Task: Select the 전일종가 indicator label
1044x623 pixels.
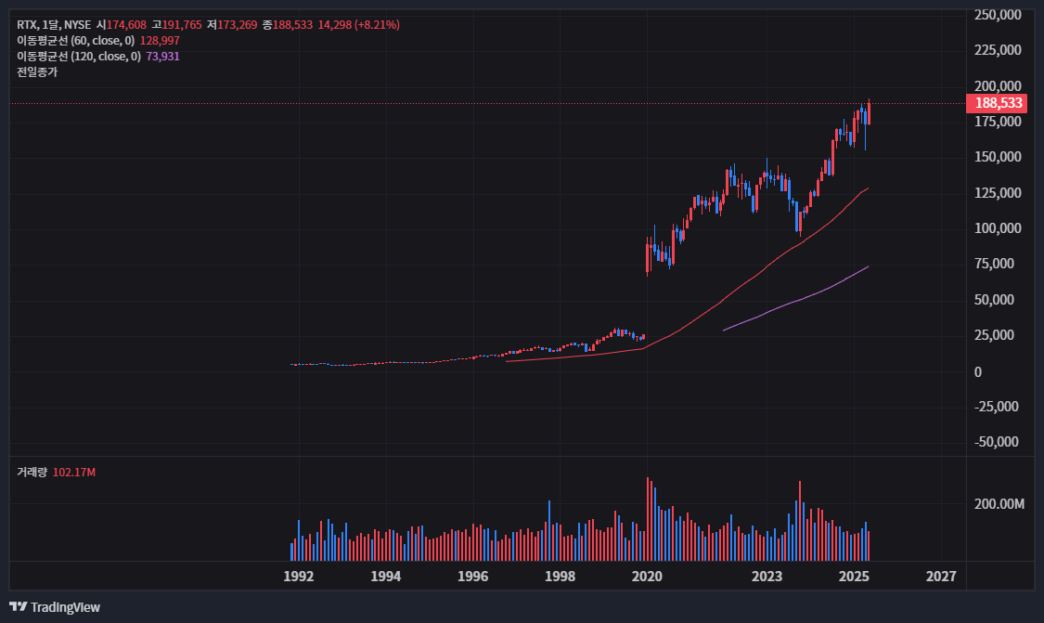Action: [x=37, y=72]
